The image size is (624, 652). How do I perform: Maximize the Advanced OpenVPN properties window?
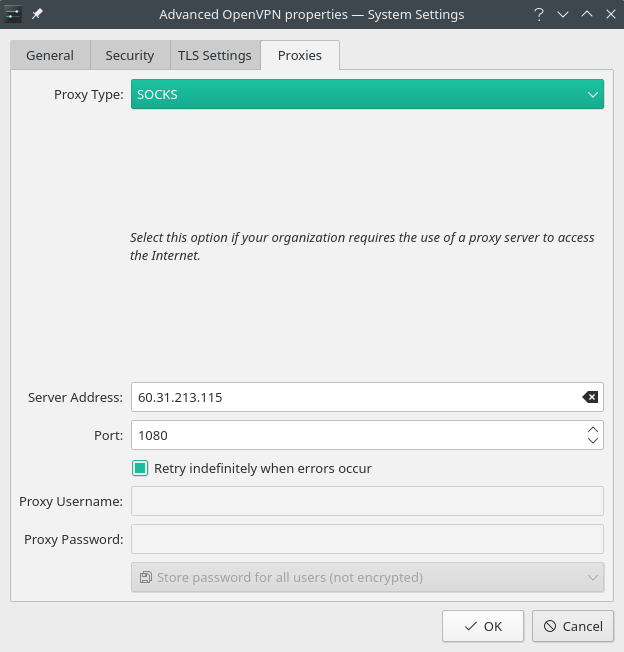tap(587, 14)
